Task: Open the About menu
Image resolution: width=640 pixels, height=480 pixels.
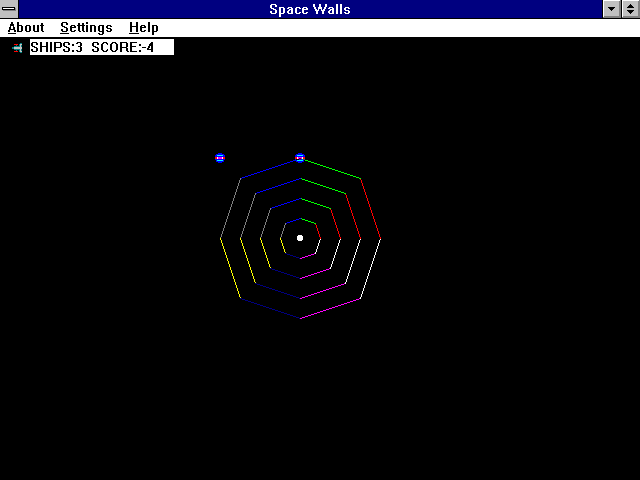Action: click(26, 28)
